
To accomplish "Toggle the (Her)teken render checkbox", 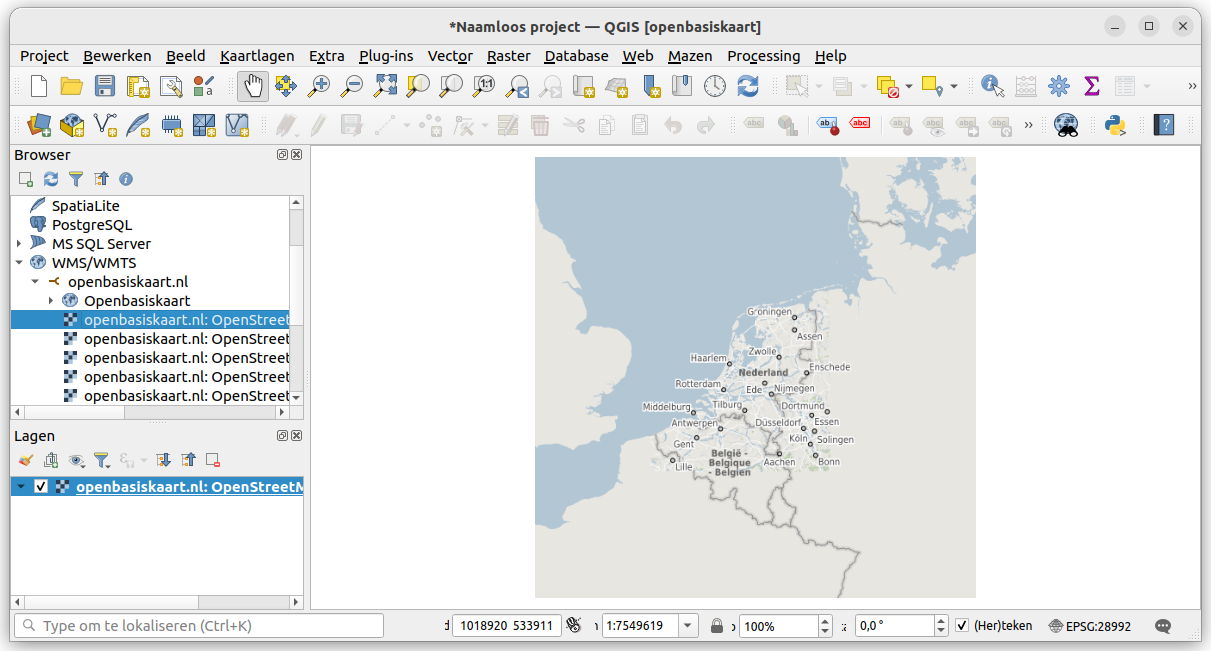I will pyautogui.click(x=962, y=626).
